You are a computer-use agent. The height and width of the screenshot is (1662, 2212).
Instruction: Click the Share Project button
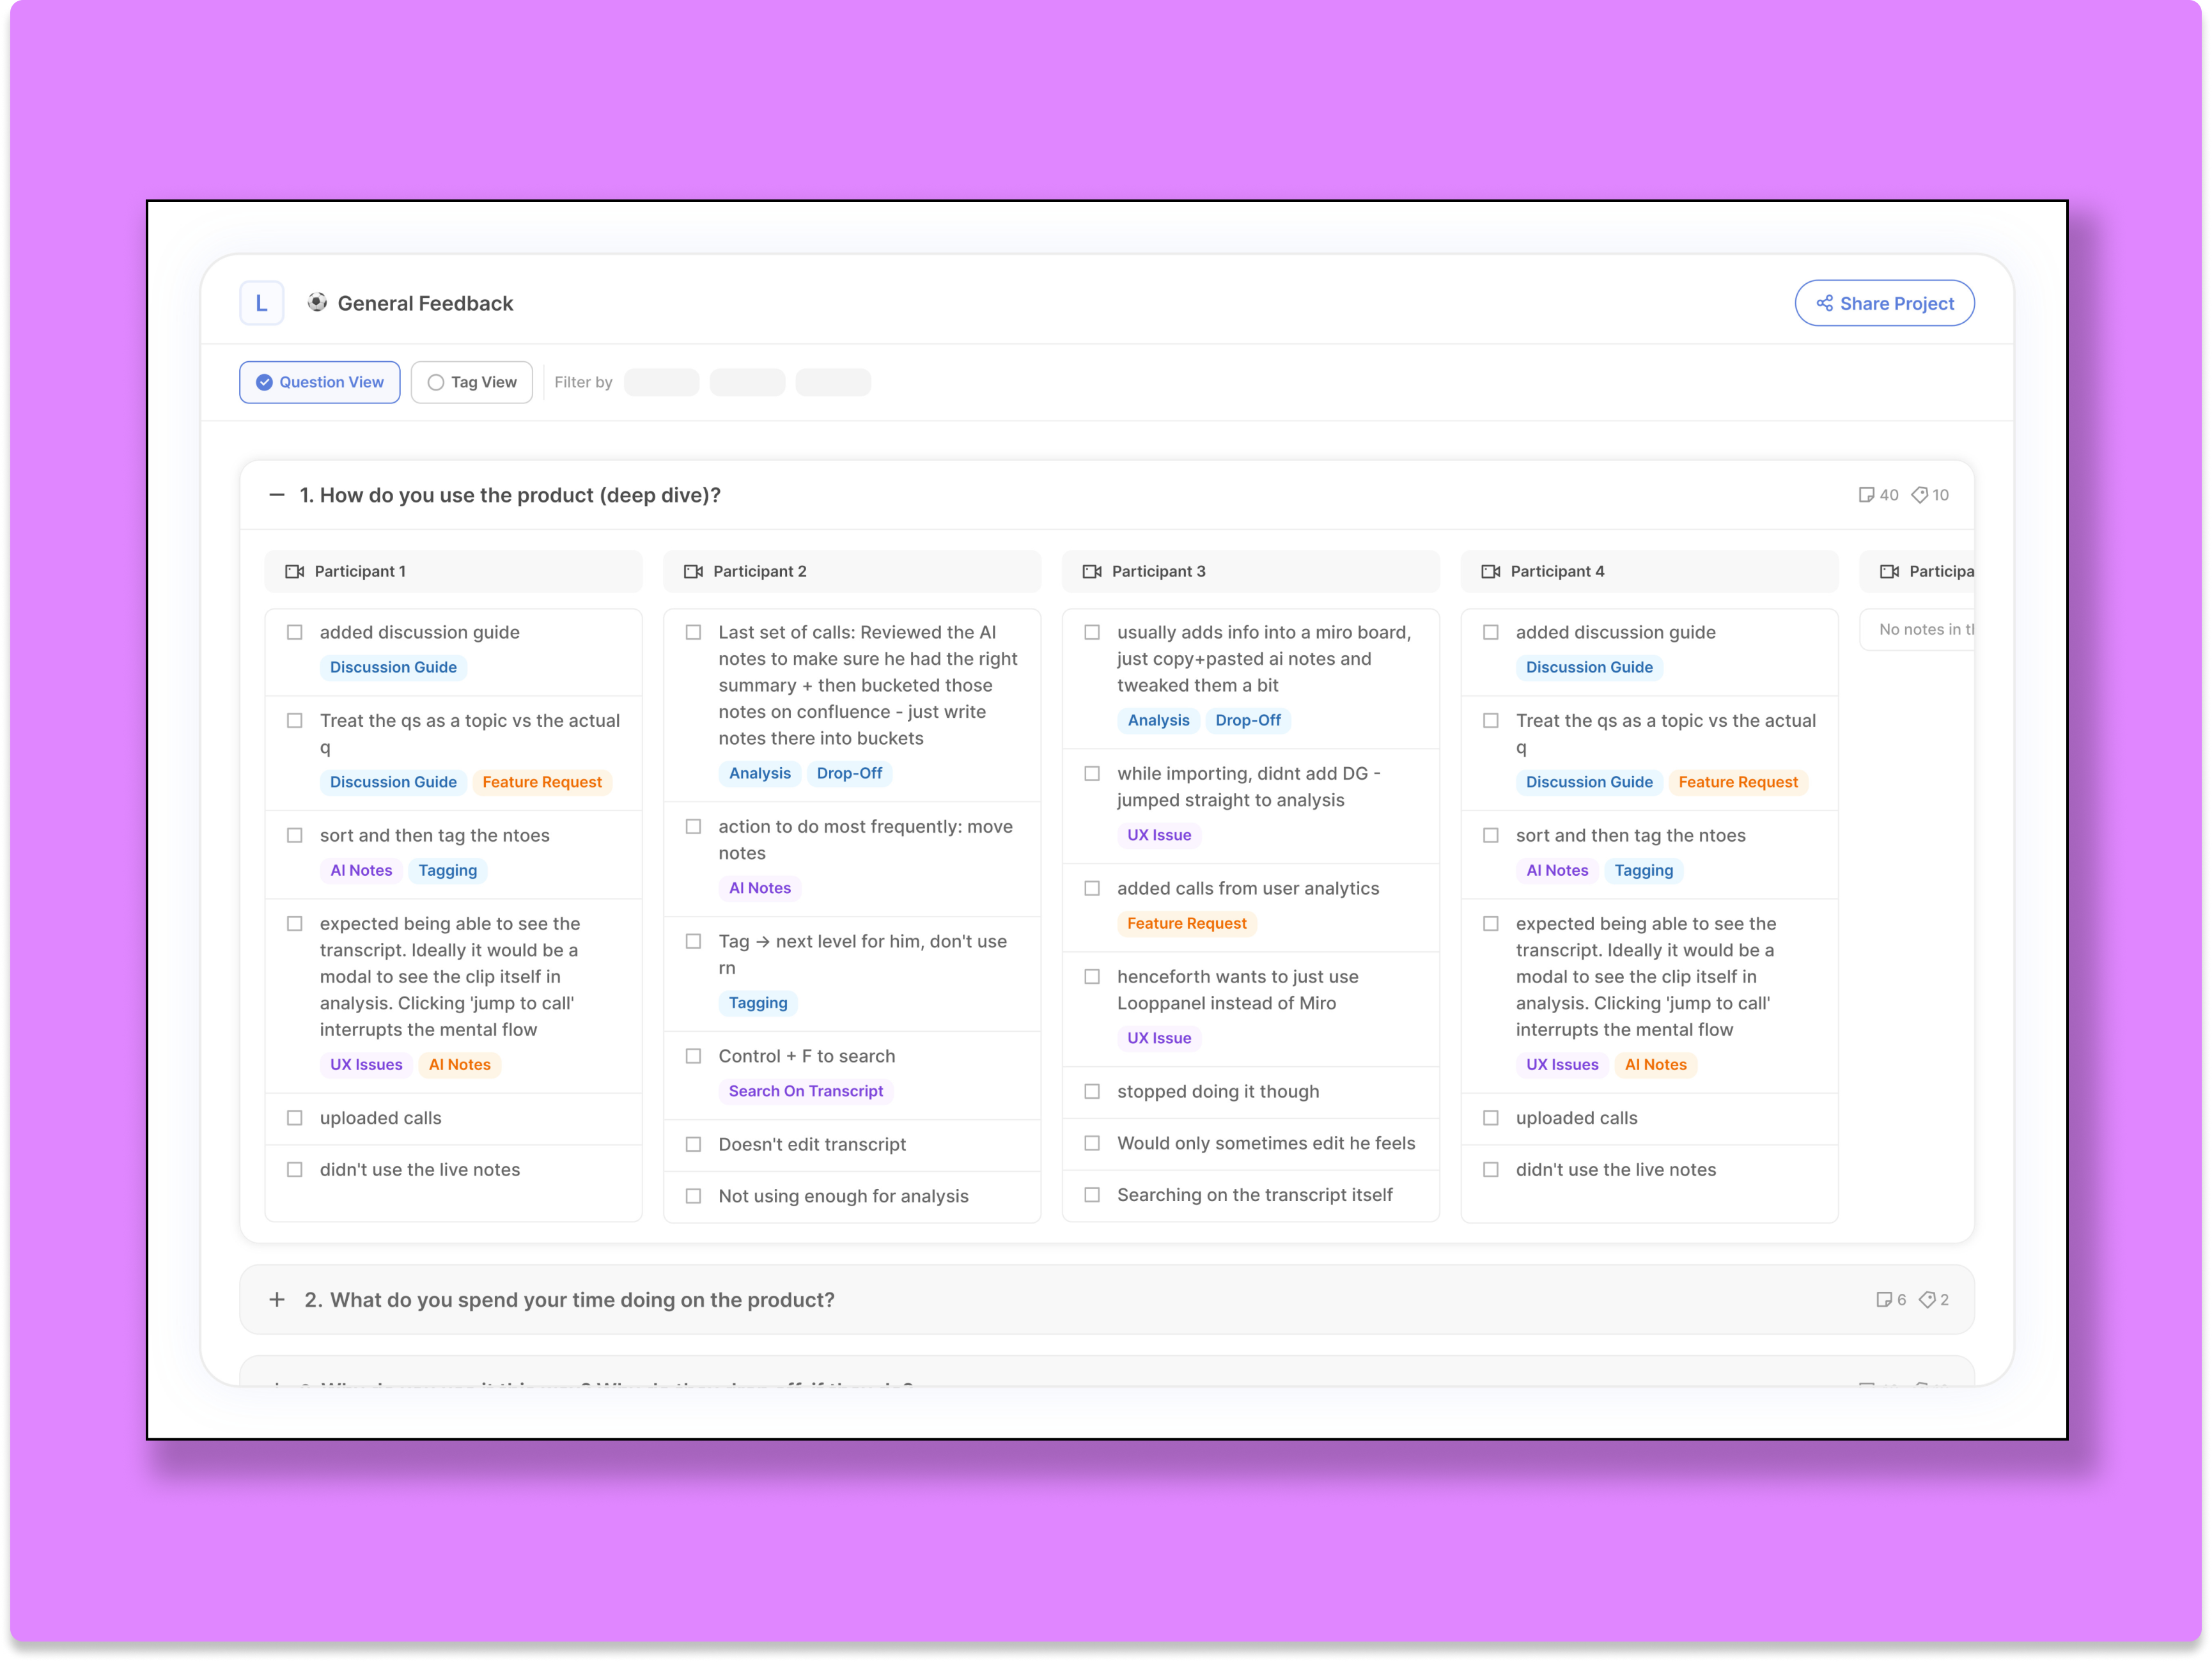1884,302
